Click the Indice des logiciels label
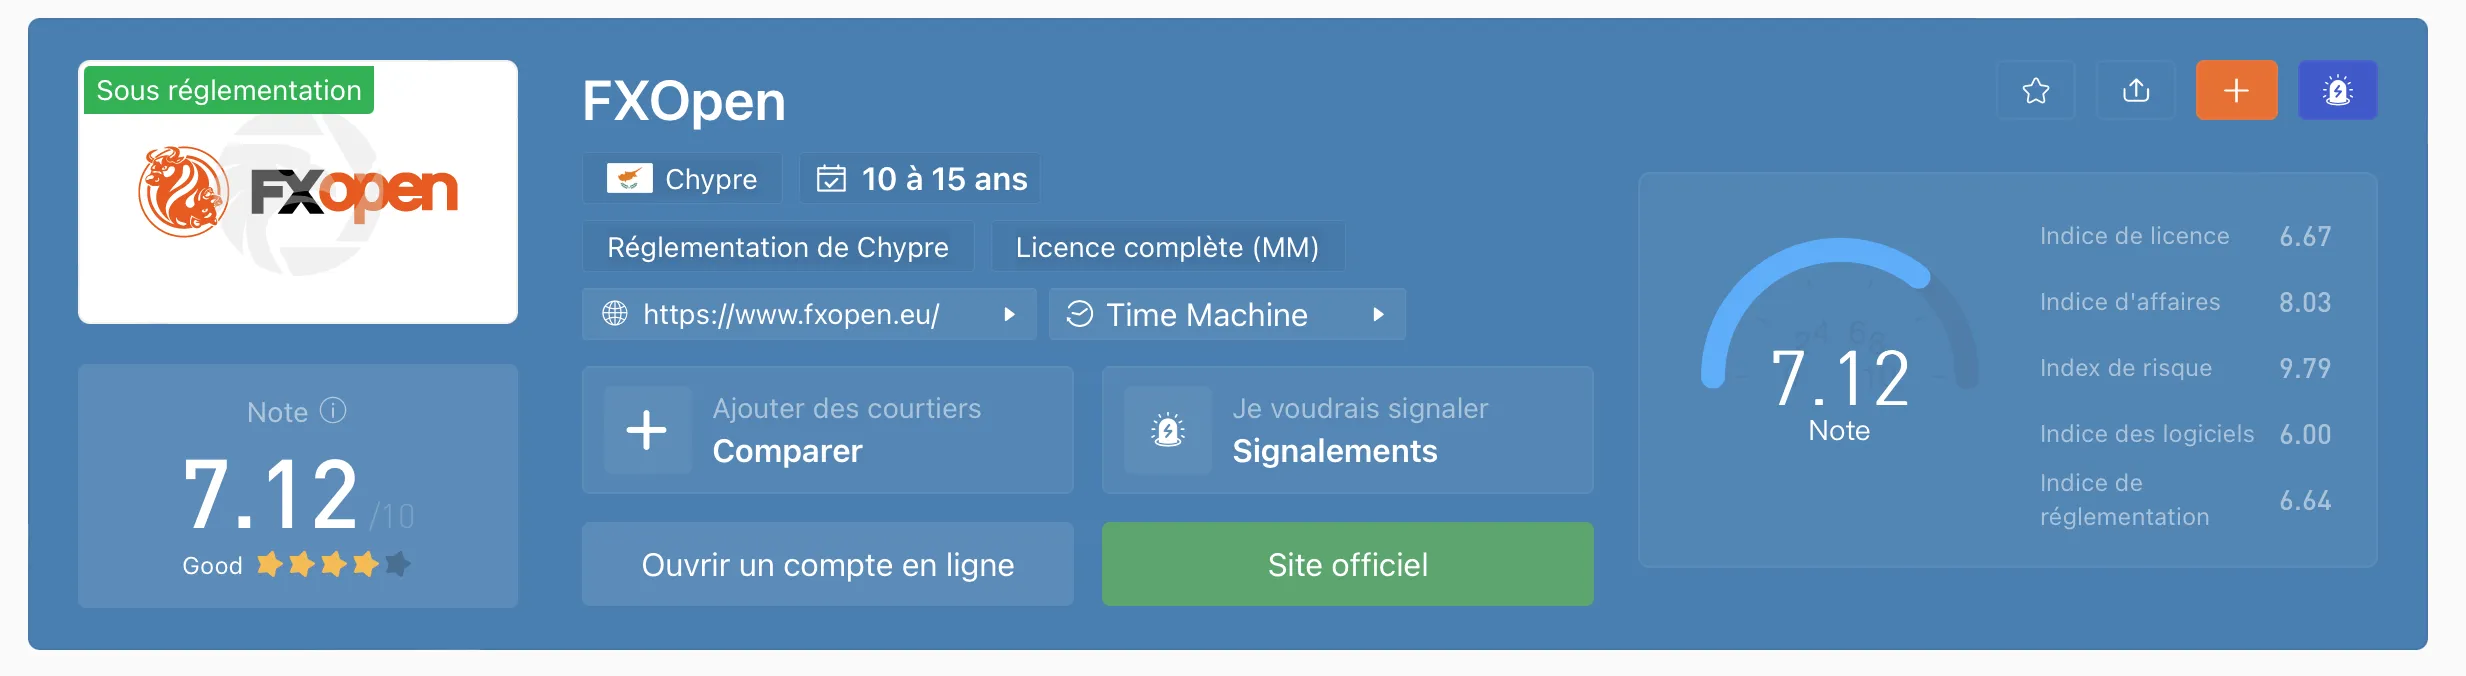 coord(2147,434)
